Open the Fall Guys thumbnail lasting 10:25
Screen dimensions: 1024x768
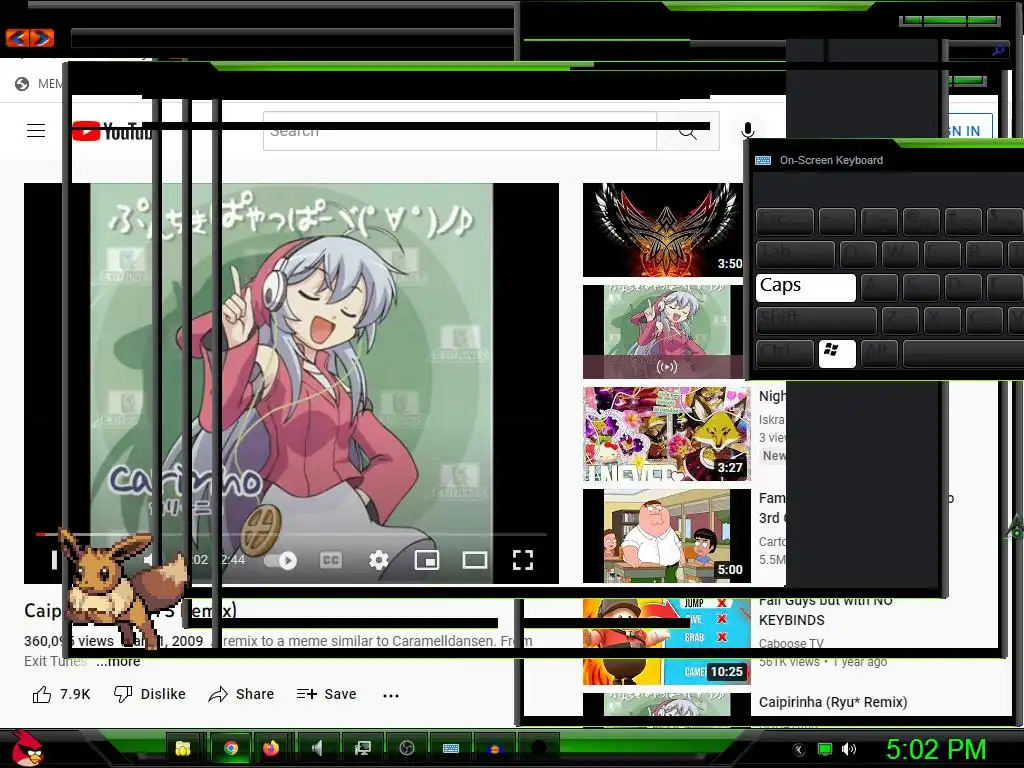[667, 641]
